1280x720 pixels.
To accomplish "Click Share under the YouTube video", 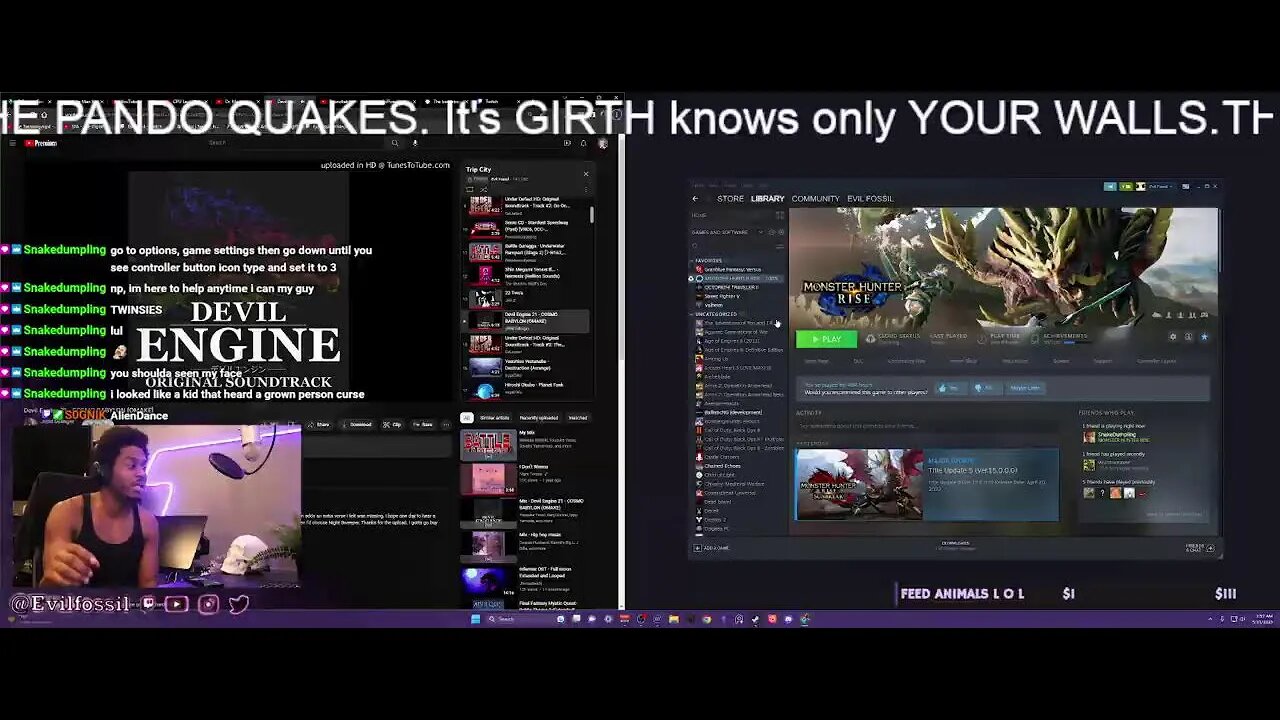I will point(319,424).
